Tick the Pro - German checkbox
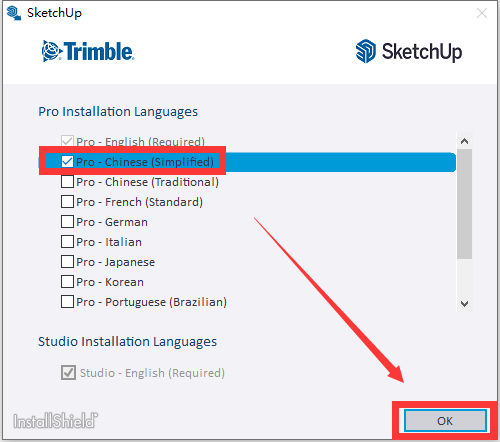Image resolution: width=500 pixels, height=442 pixels. pos(67,222)
